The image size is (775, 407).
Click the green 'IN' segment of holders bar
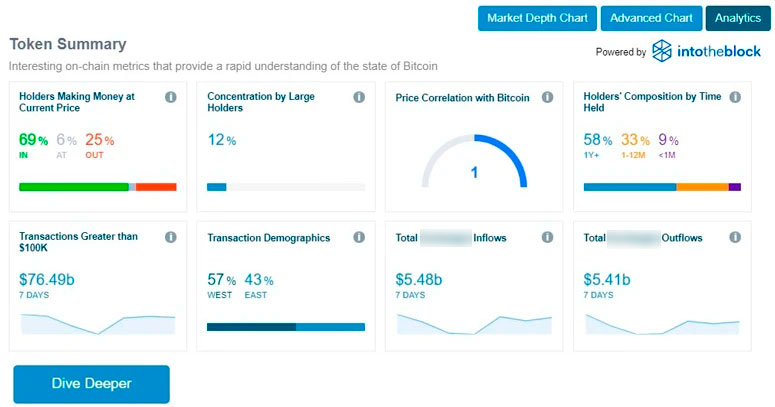(x=73, y=187)
